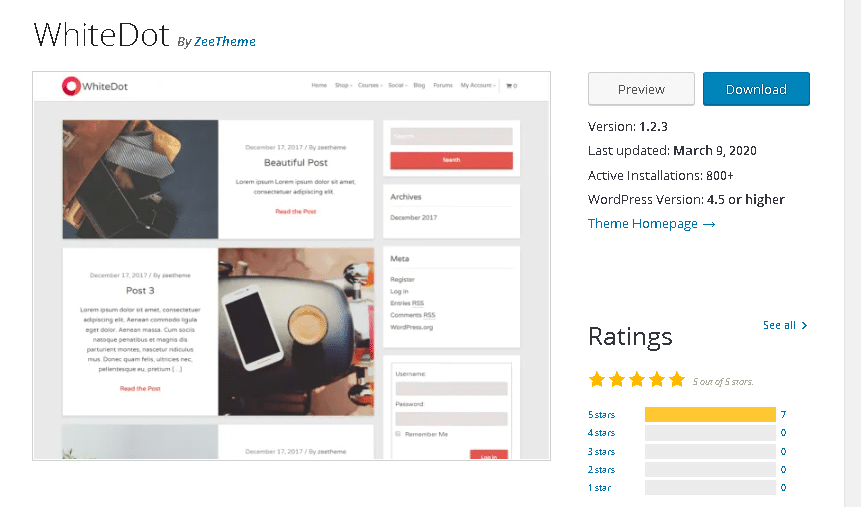Open the ZeeTheme author link
The image size is (861, 507).
coord(225,42)
